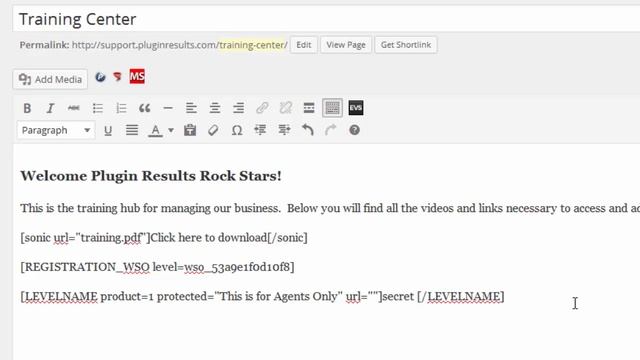Viewport: 640px width, 360px height.
Task: Click the red MS shortcode icon
Action: coord(137,76)
